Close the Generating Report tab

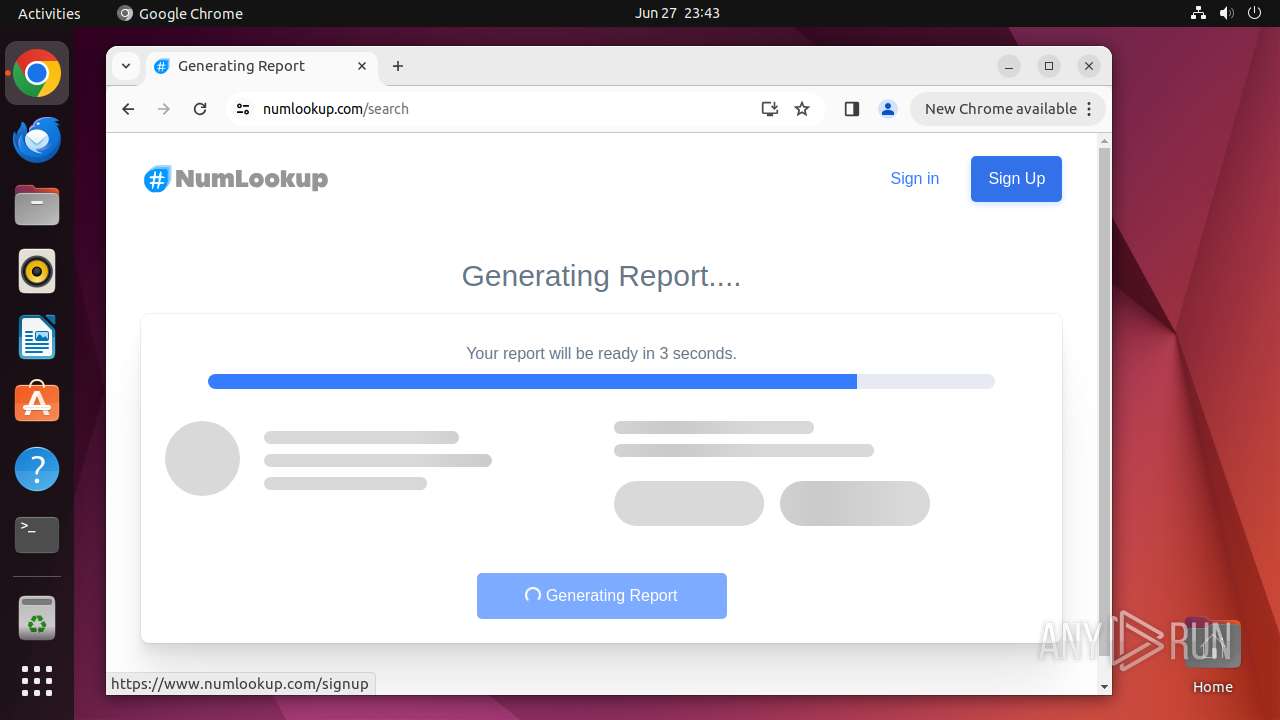[x=362, y=66]
